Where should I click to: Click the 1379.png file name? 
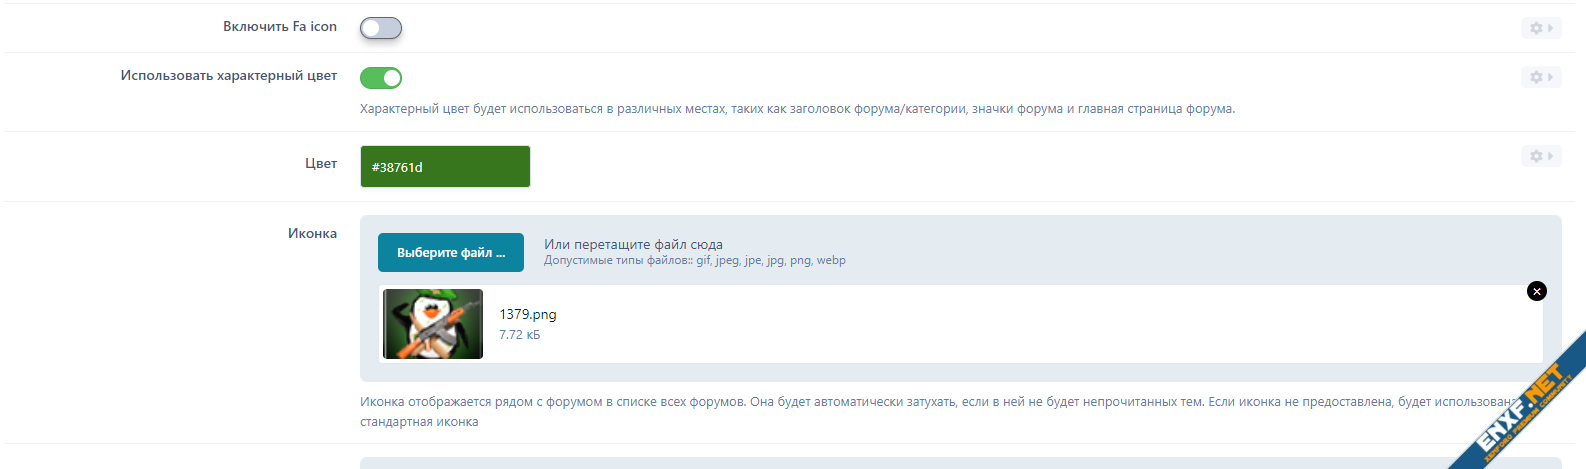(528, 314)
